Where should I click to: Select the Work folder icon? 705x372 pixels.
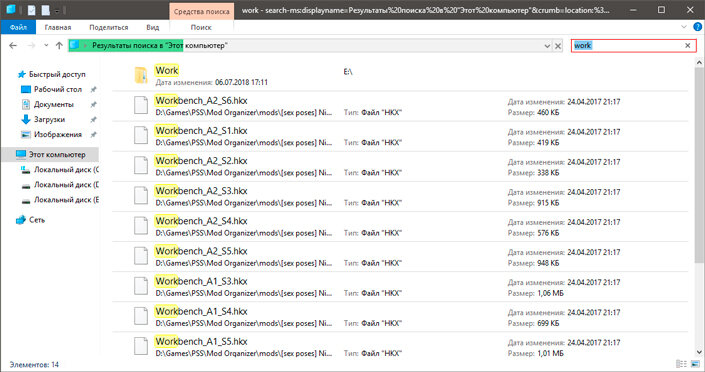141,76
